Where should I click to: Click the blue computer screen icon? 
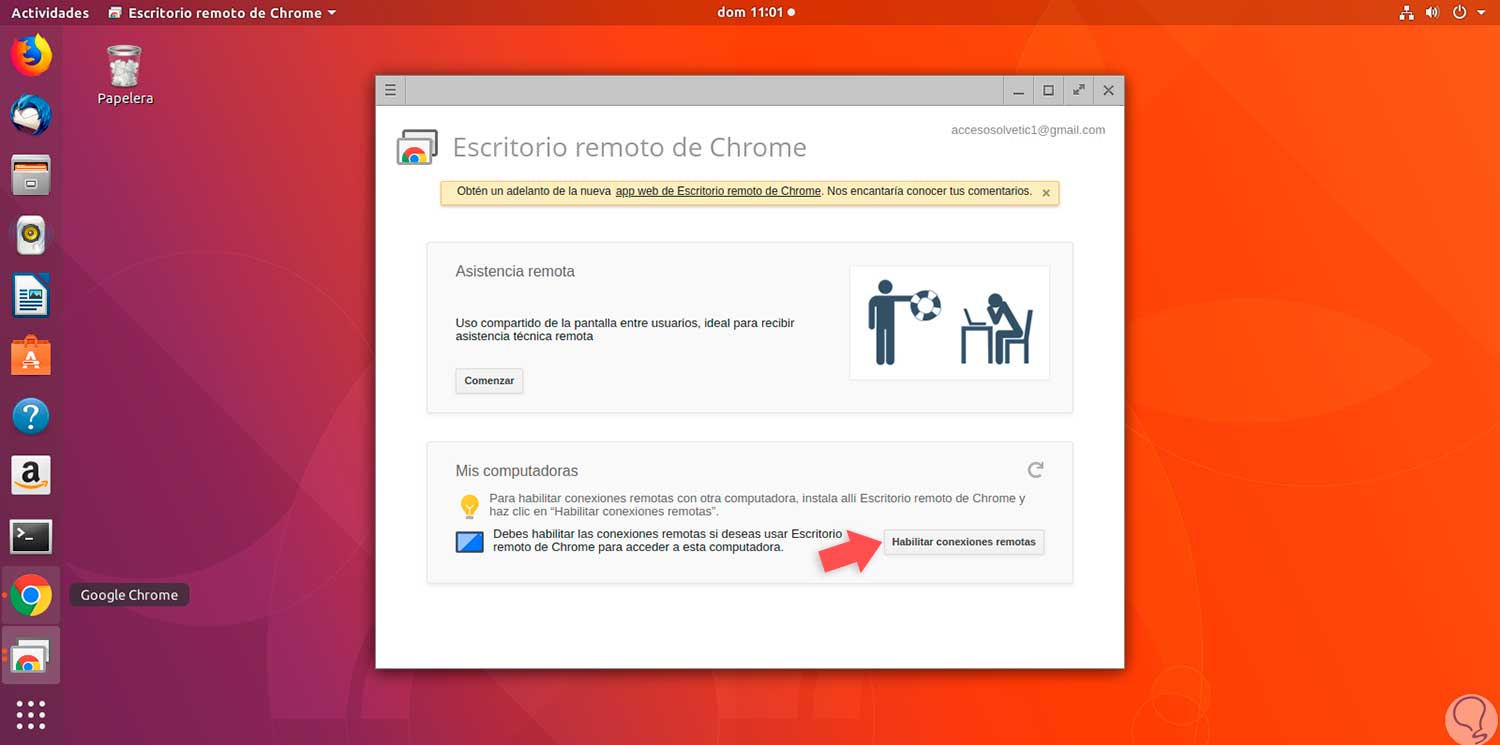[470, 542]
